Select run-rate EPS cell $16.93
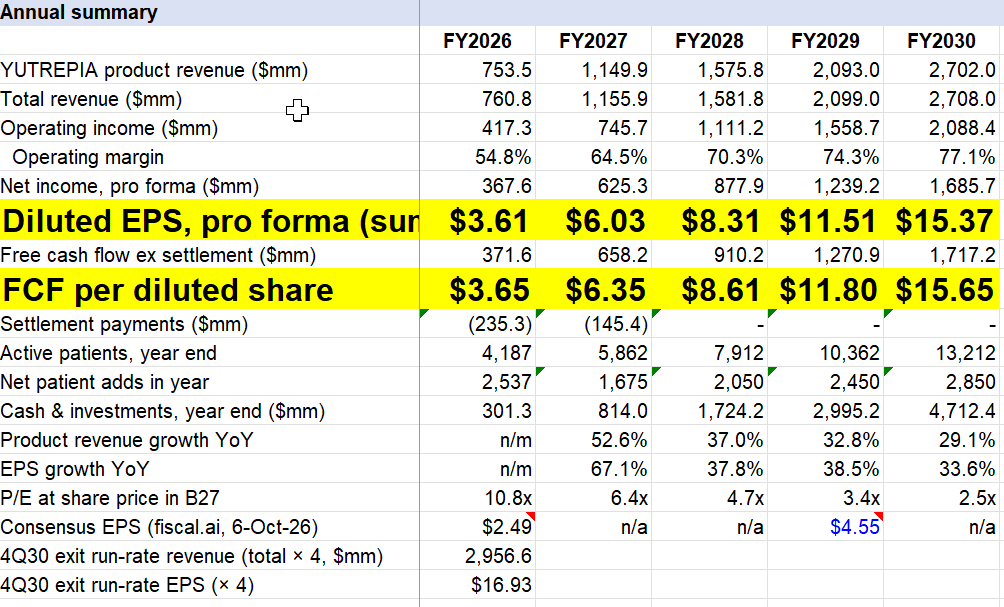 point(478,585)
